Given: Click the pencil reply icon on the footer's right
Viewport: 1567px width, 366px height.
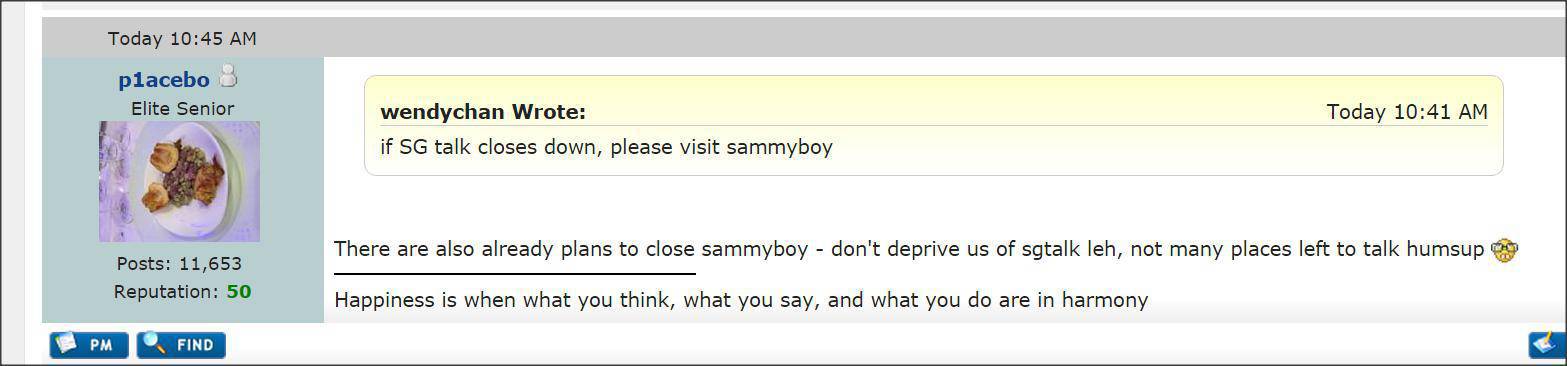Looking at the screenshot, I should point(1546,343).
